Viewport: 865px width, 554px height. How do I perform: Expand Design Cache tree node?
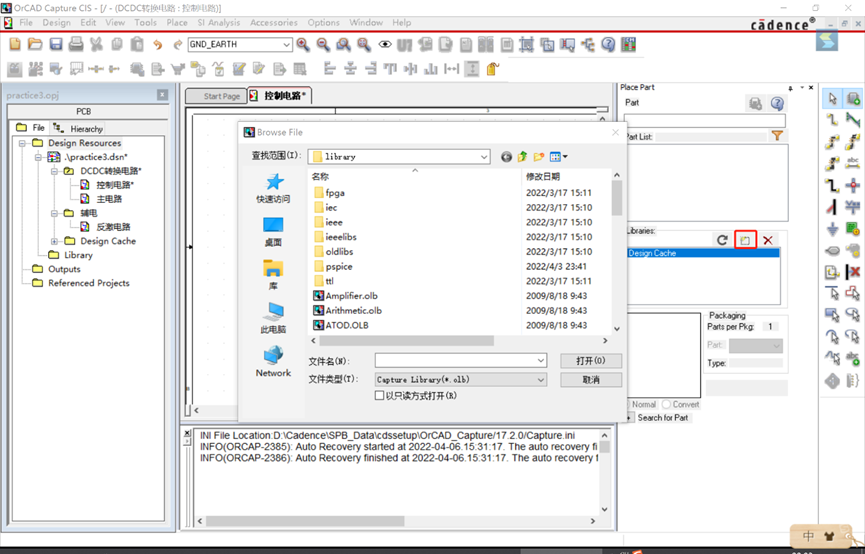55,241
